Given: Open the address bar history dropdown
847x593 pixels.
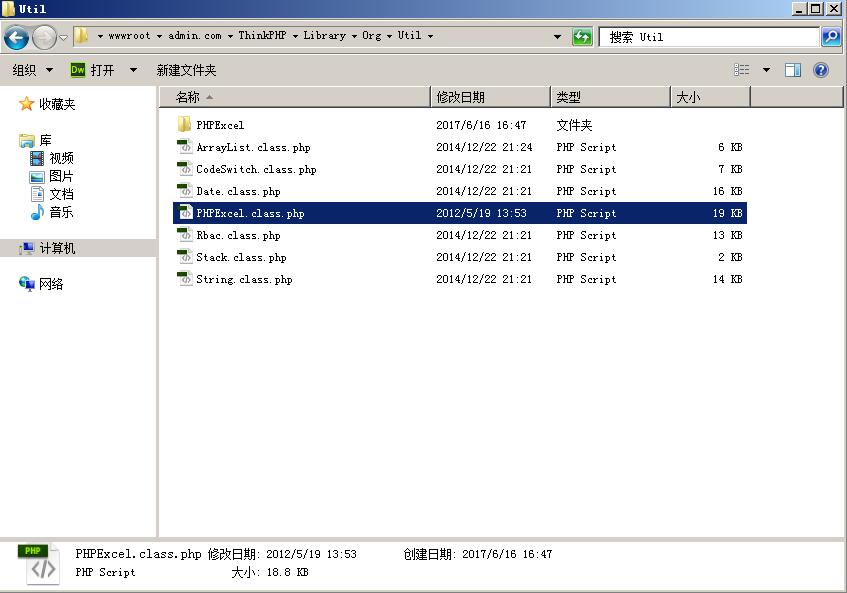Looking at the screenshot, I should click(557, 37).
